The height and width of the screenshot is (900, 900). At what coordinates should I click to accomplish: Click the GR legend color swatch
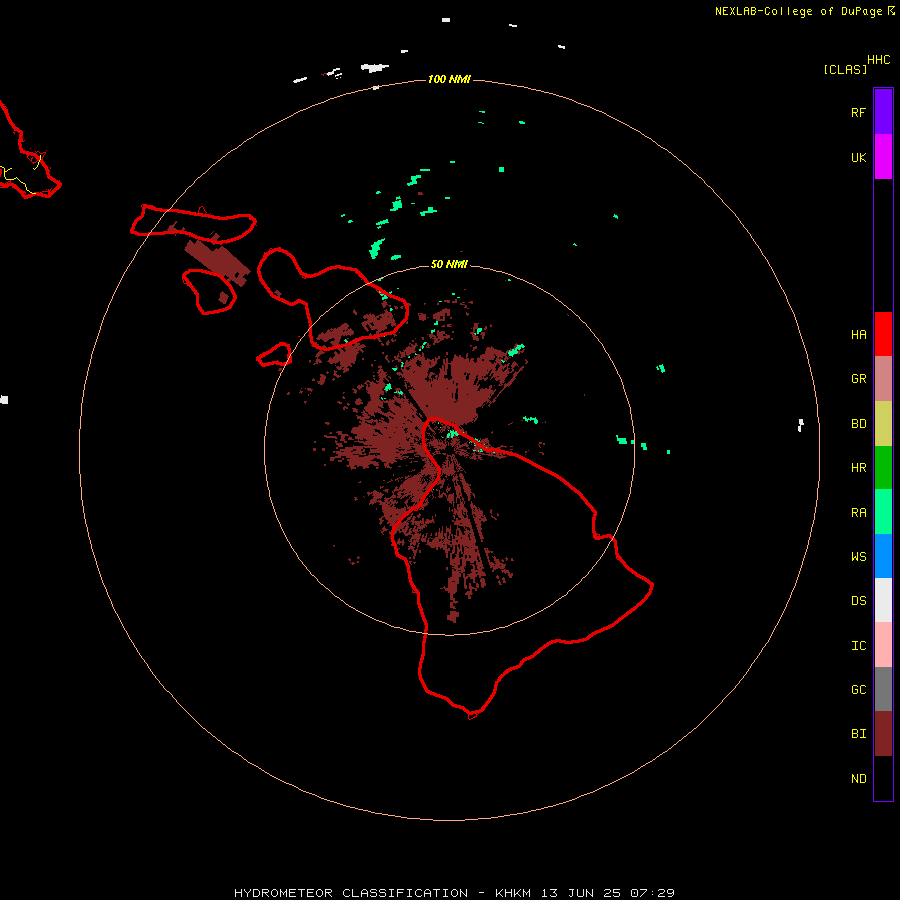pyautogui.click(x=883, y=379)
